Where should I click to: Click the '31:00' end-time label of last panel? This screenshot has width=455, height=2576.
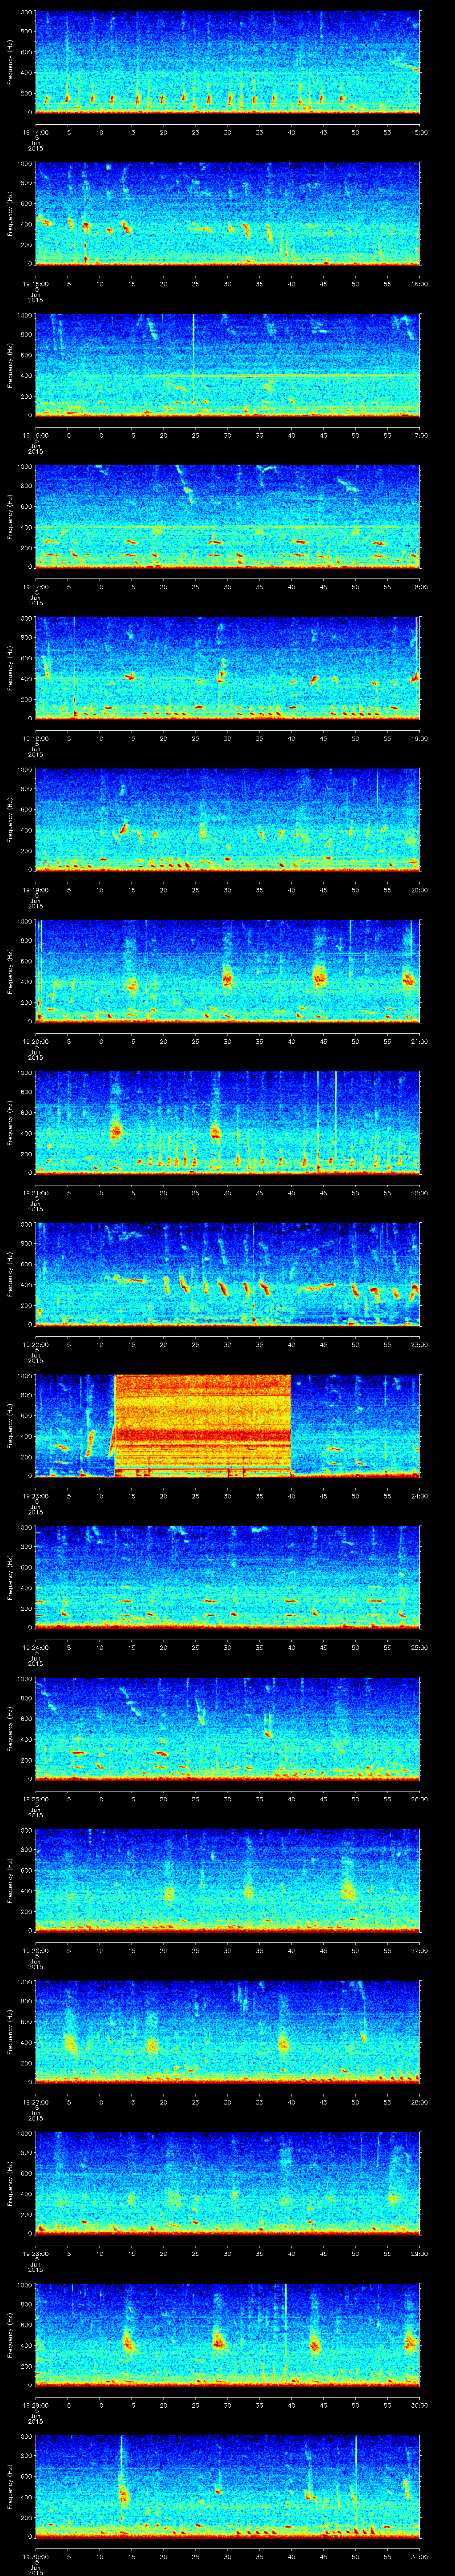click(x=419, y=2556)
